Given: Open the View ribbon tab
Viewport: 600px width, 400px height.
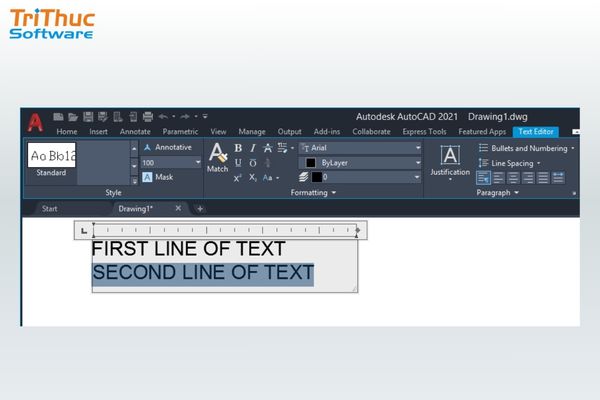Looking at the screenshot, I should [x=218, y=132].
